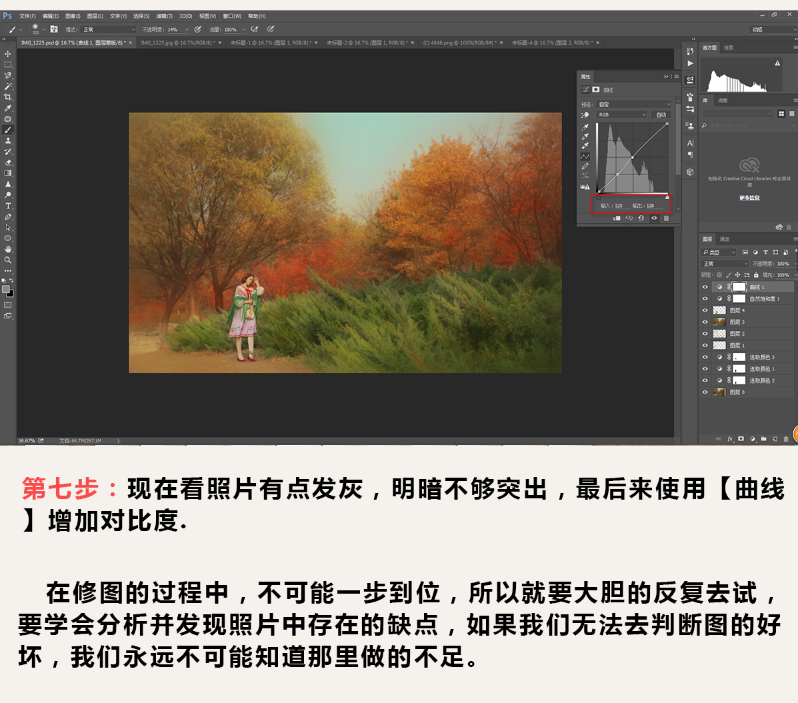The image size is (798, 703).
Task: Select the Horizontal Type tool
Action: pyautogui.click(x=8, y=206)
